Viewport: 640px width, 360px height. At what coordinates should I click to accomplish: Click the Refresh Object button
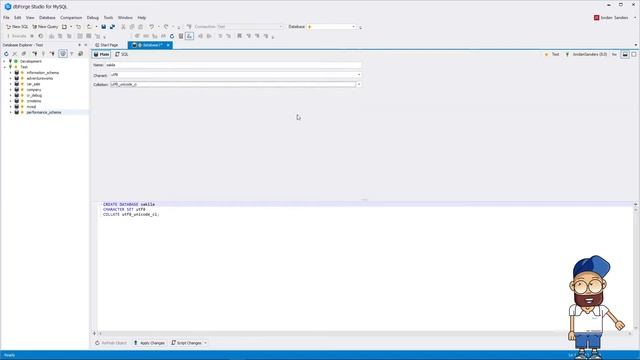pyautogui.click(x=111, y=343)
